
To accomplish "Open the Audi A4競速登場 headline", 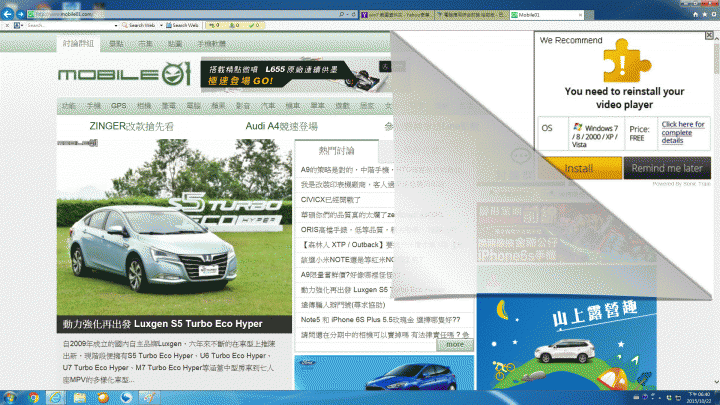I will point(281,127).
